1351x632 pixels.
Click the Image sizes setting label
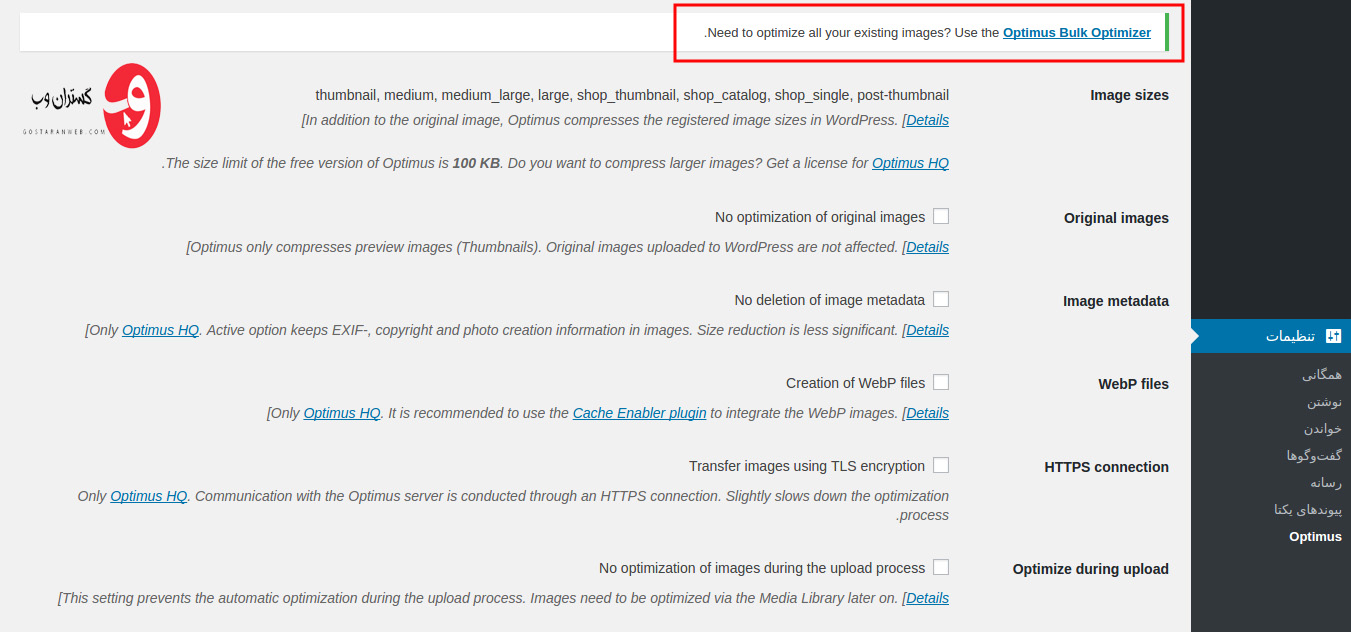click(1129, 96)
